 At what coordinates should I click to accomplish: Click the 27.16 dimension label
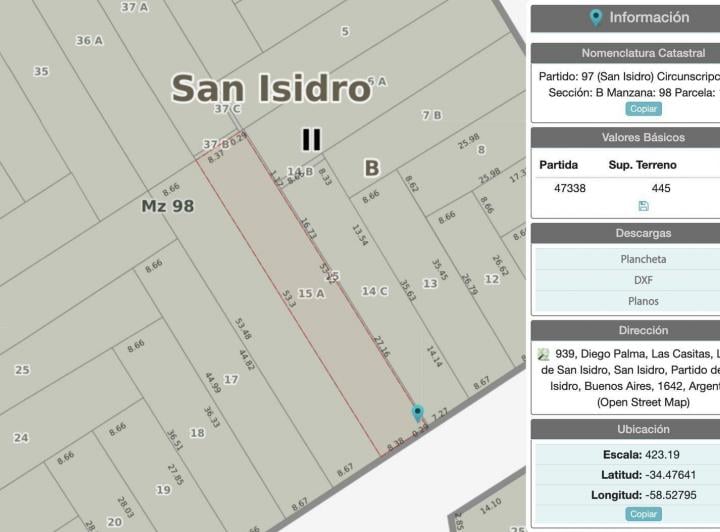[381, 347]
